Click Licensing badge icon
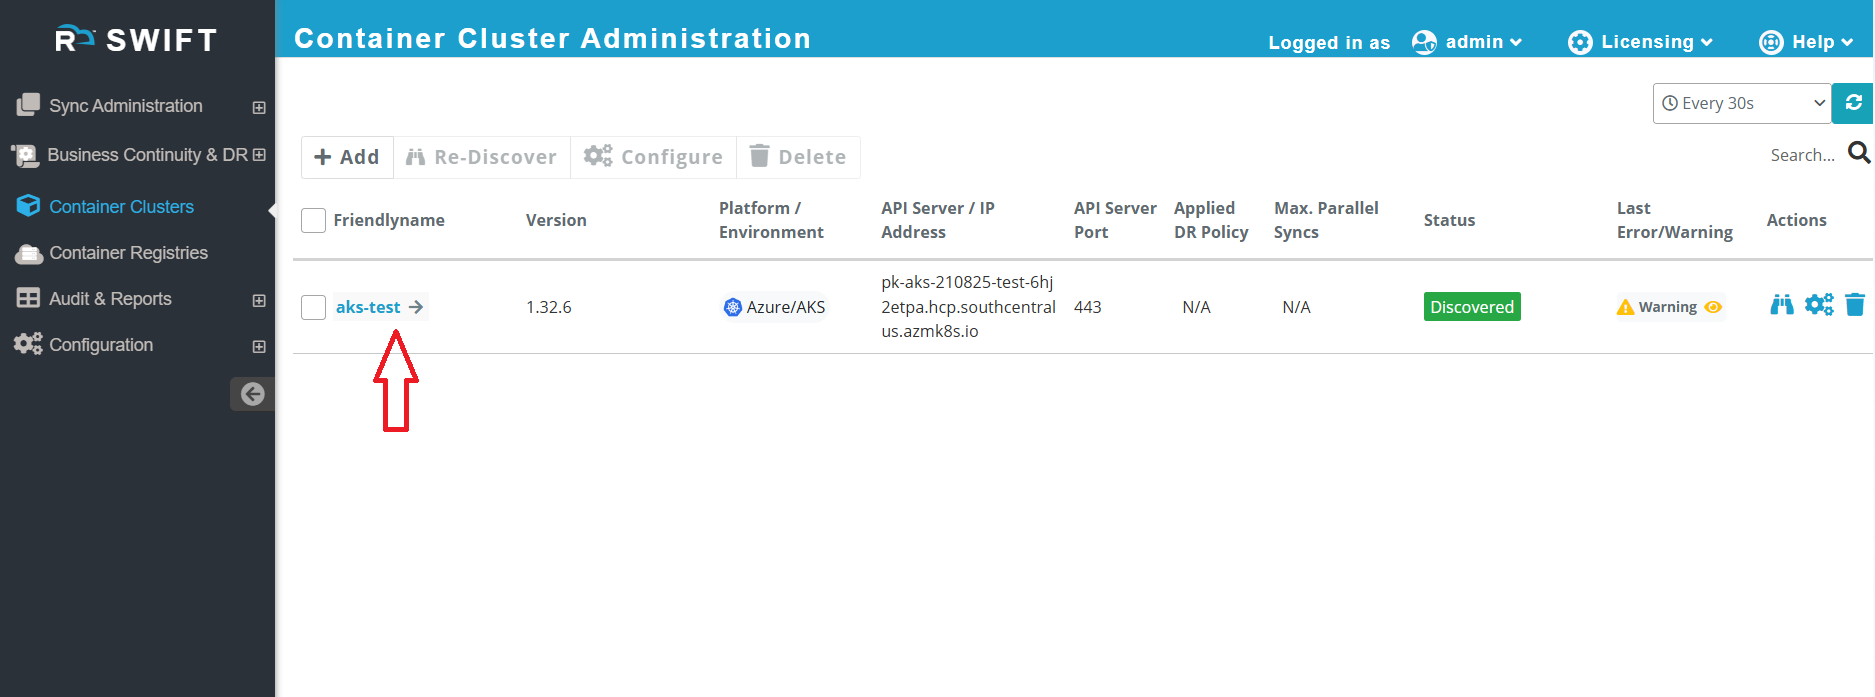1875x697 pixels. (x=1580, y=42)
